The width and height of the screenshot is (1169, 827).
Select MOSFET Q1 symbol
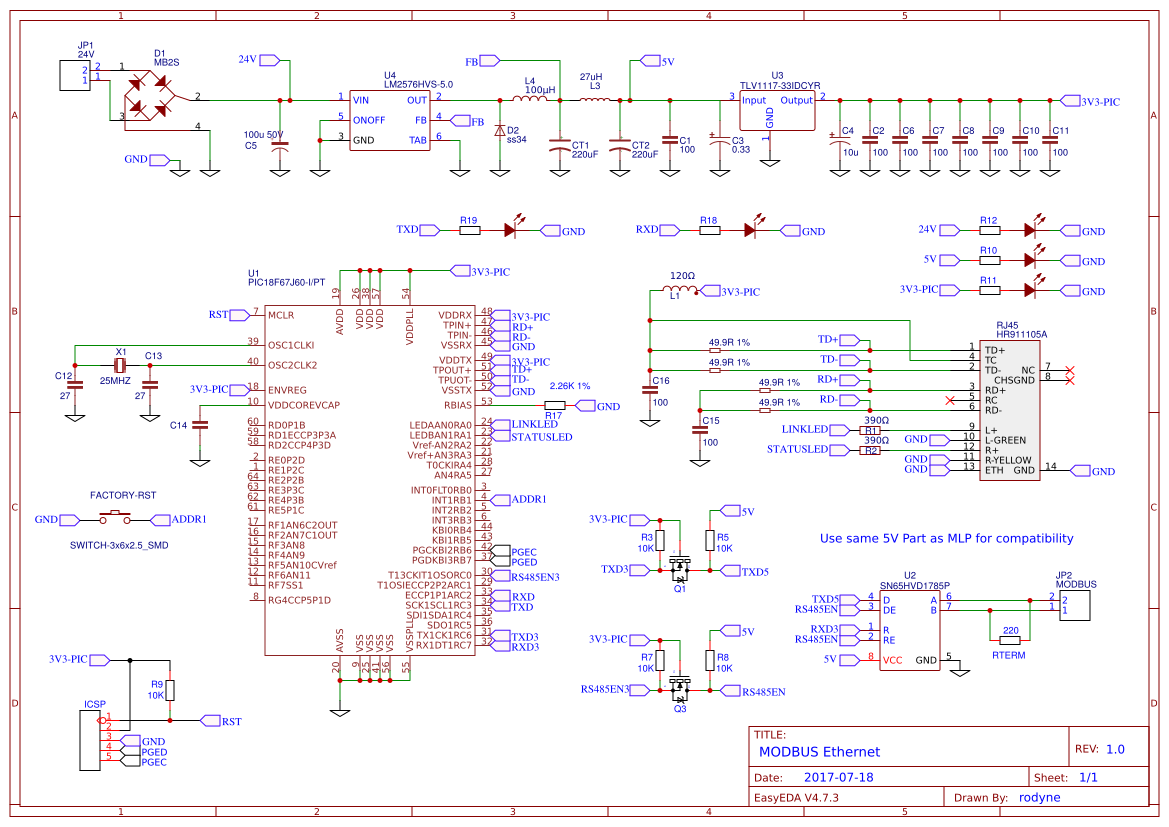[681, 567]
